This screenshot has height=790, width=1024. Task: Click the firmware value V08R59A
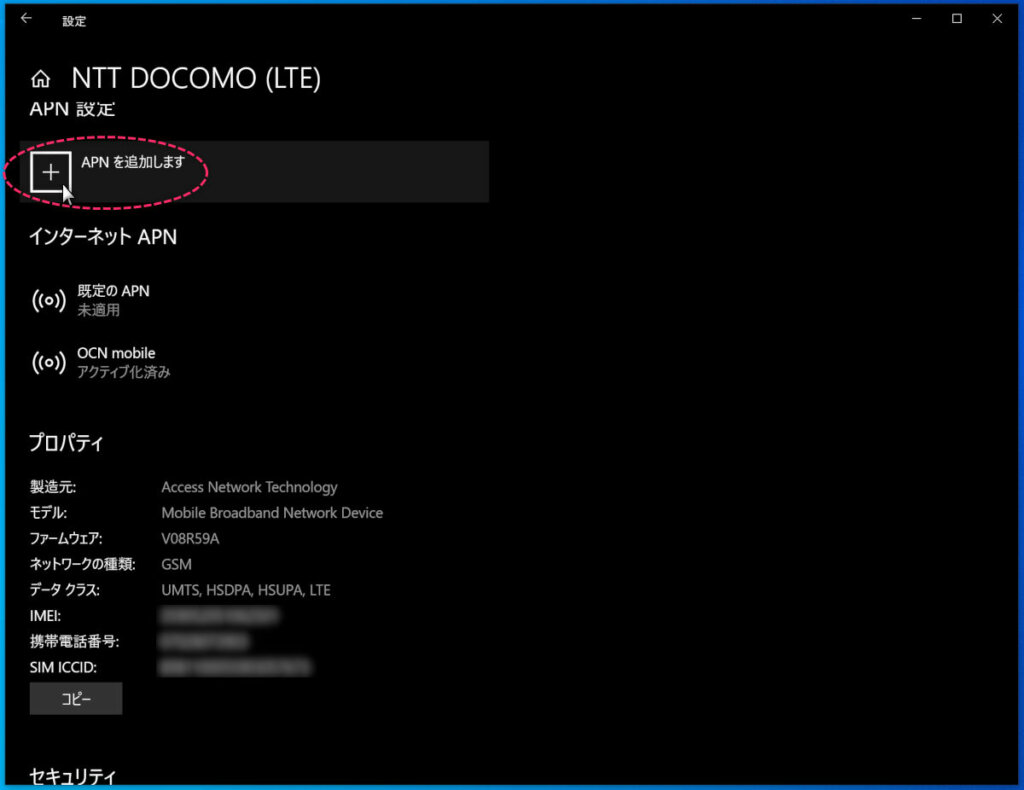[190, 539]
